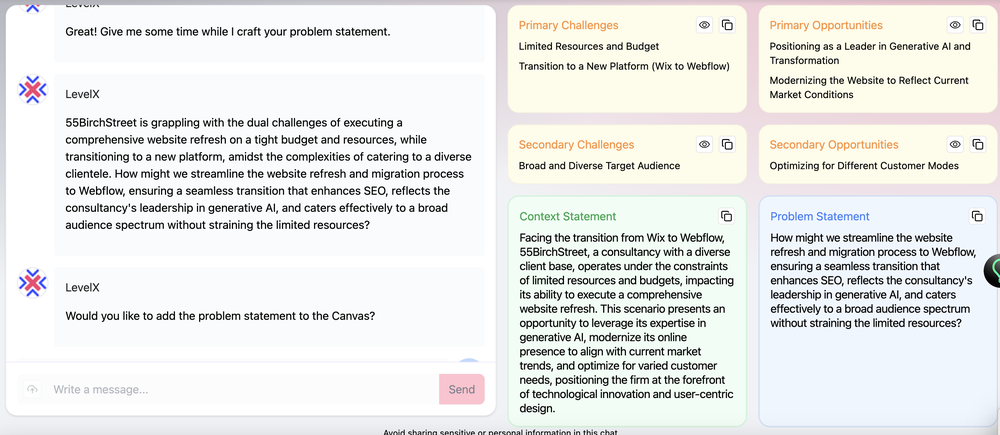
Task: Toggle visibility of Primary Challenges card
Action: point(704,25)
